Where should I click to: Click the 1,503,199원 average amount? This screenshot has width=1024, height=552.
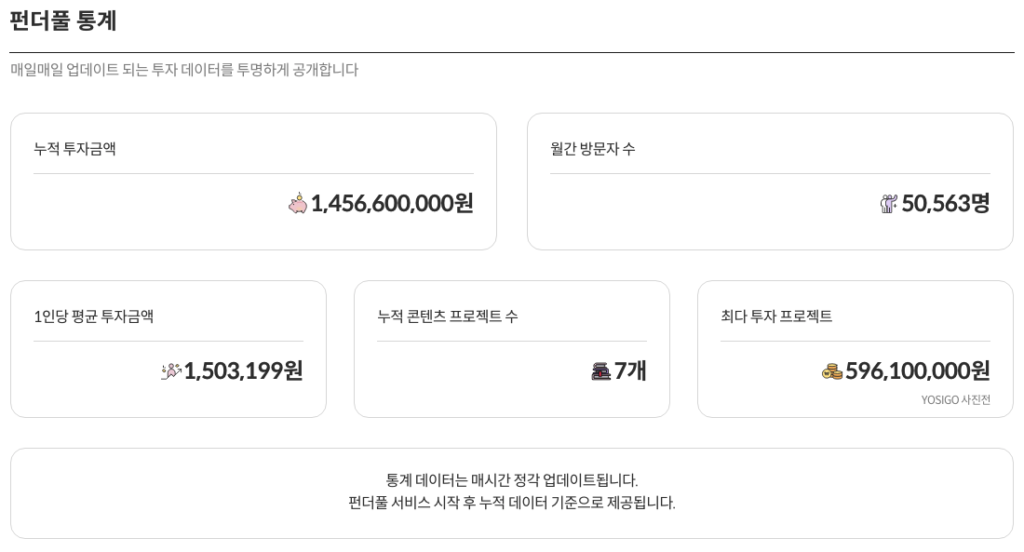click(x=243, y=371)
